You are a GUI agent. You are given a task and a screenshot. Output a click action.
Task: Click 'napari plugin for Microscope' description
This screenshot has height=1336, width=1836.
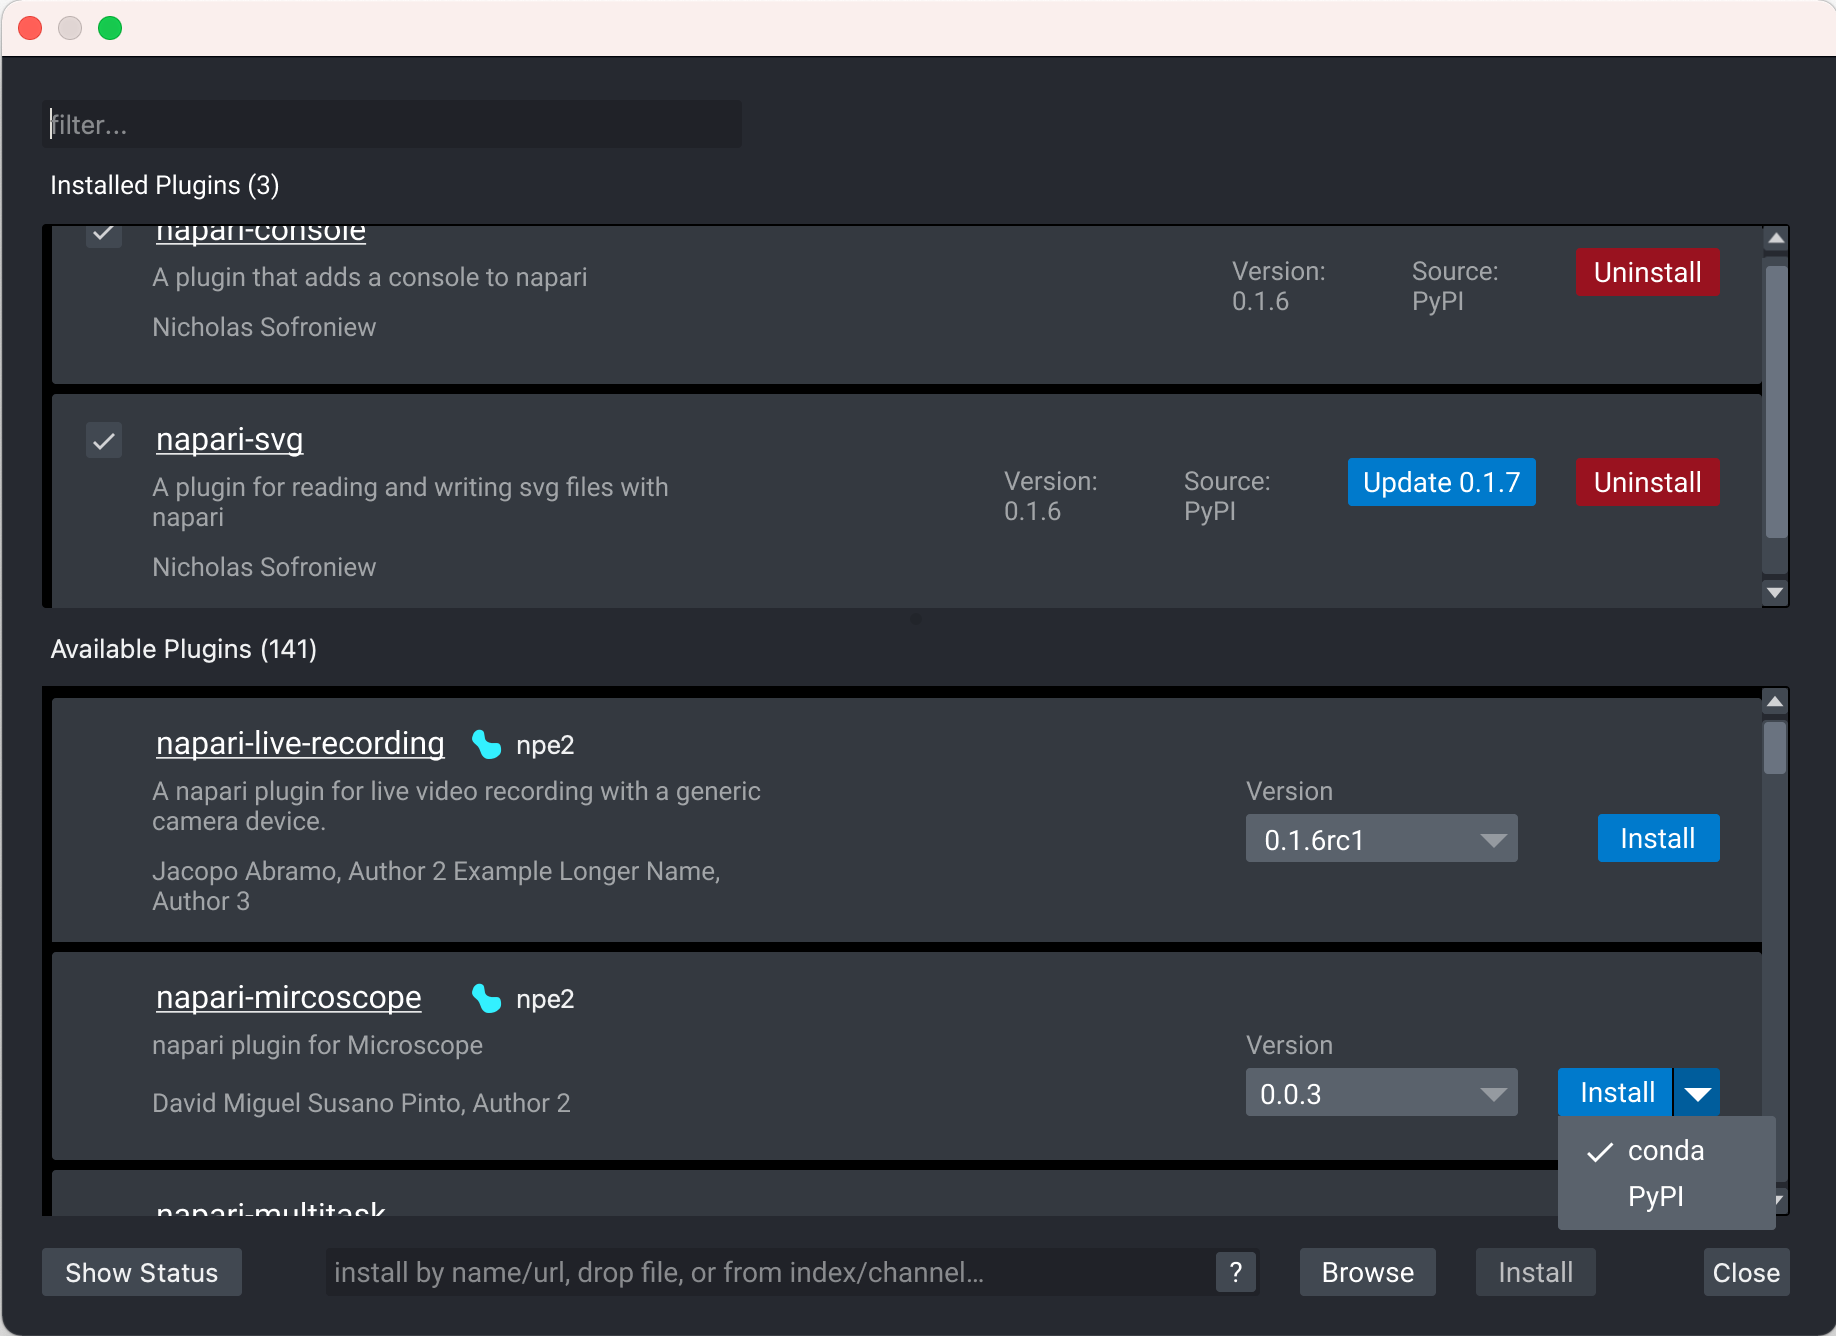(x=318, y=1045)
